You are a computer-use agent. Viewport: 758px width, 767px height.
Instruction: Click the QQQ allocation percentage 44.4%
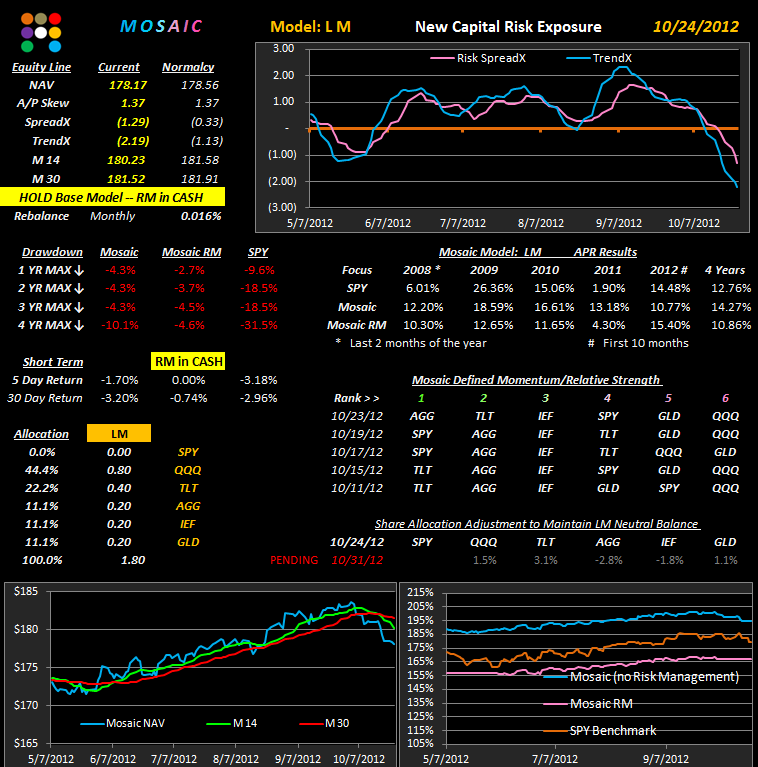coord(42,470)
